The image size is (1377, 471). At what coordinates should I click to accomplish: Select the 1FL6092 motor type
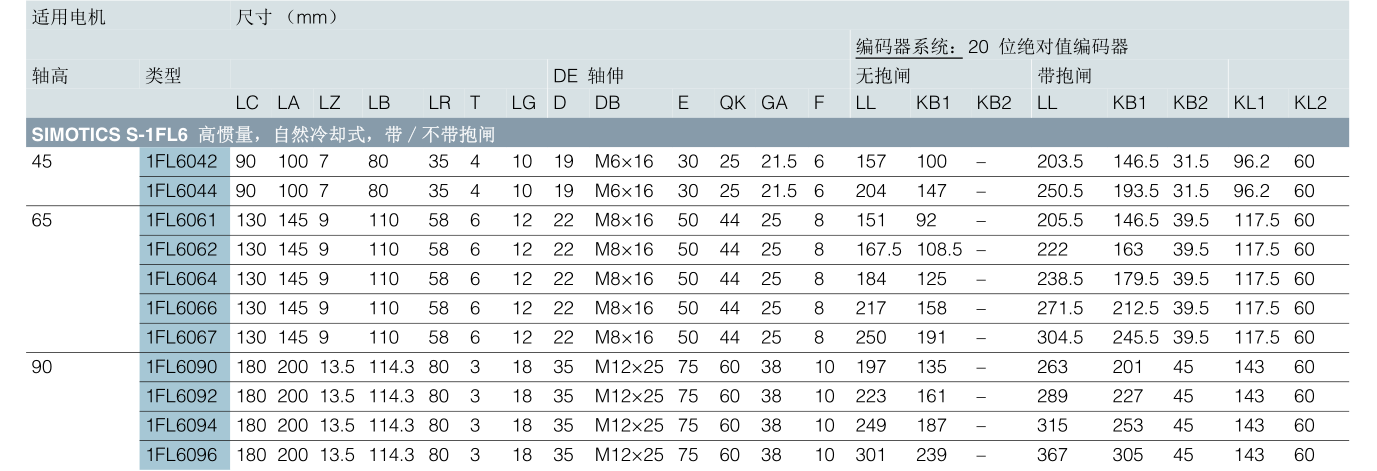185,396
